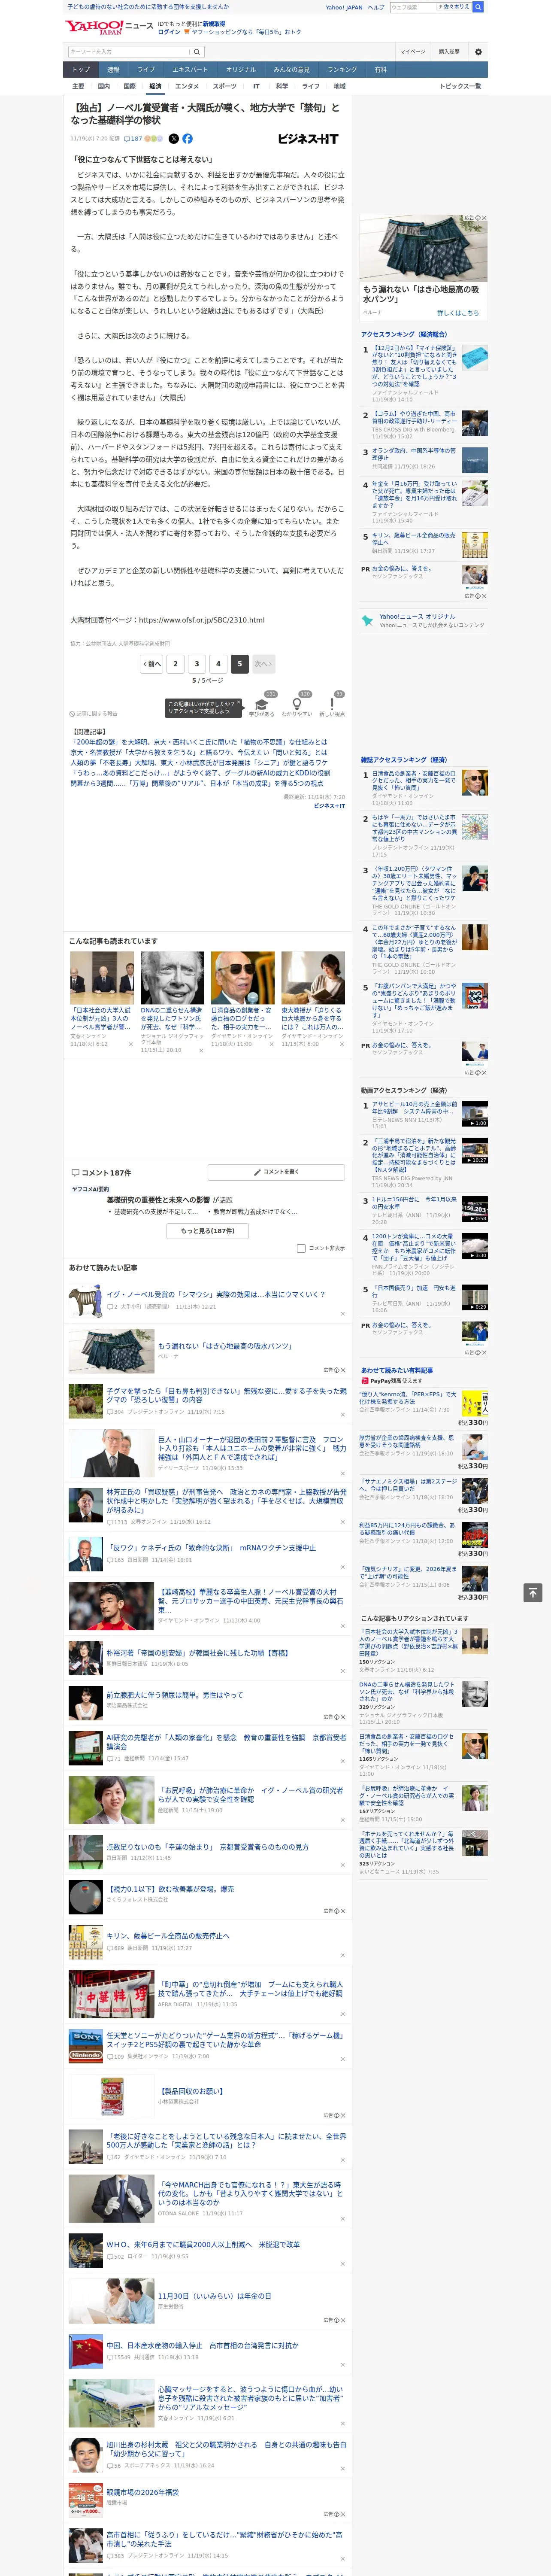Screen dimensions: 551x2576
Task: Open the 有料 menu item
Action: click(380, 69)
